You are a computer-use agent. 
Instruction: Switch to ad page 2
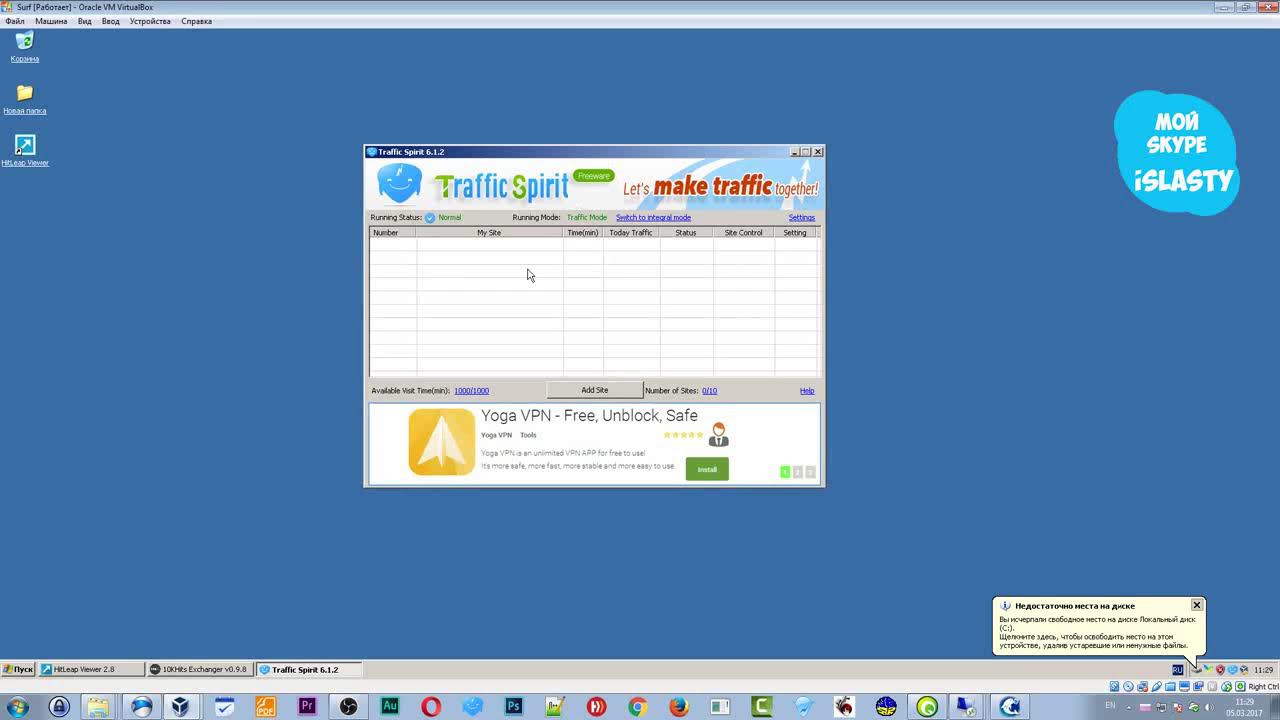point(797,472)
